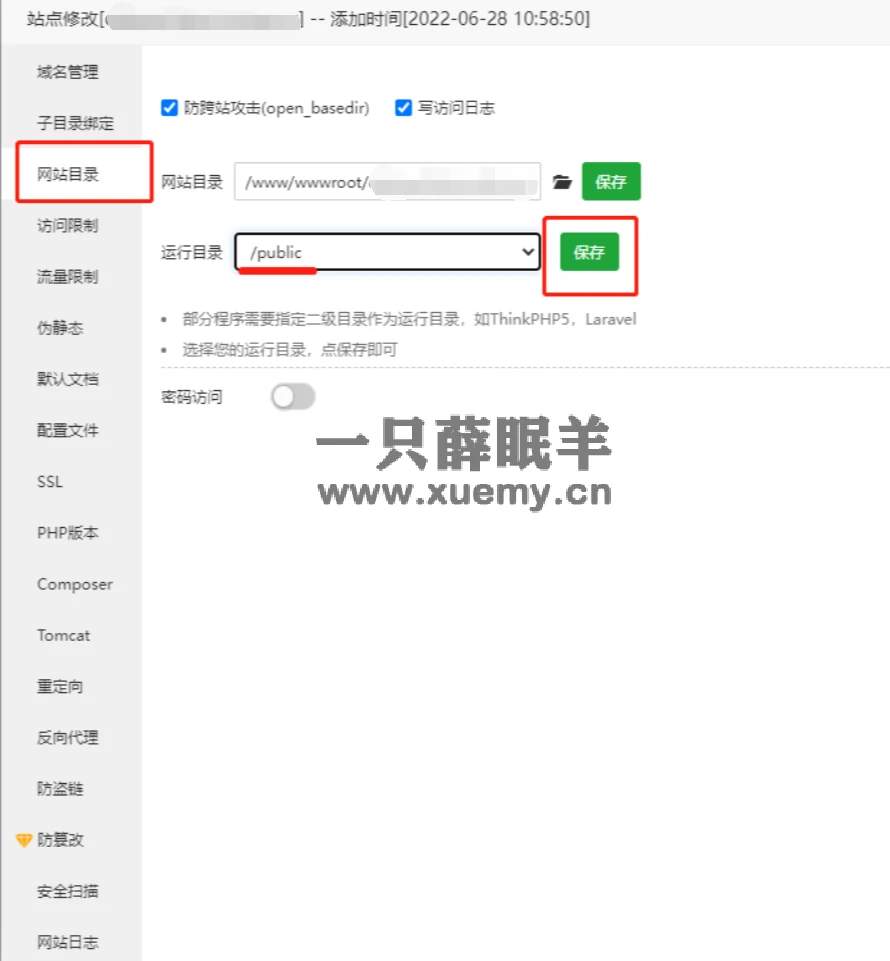
Task: Open the 伪静态 tab
Action: 60,328
